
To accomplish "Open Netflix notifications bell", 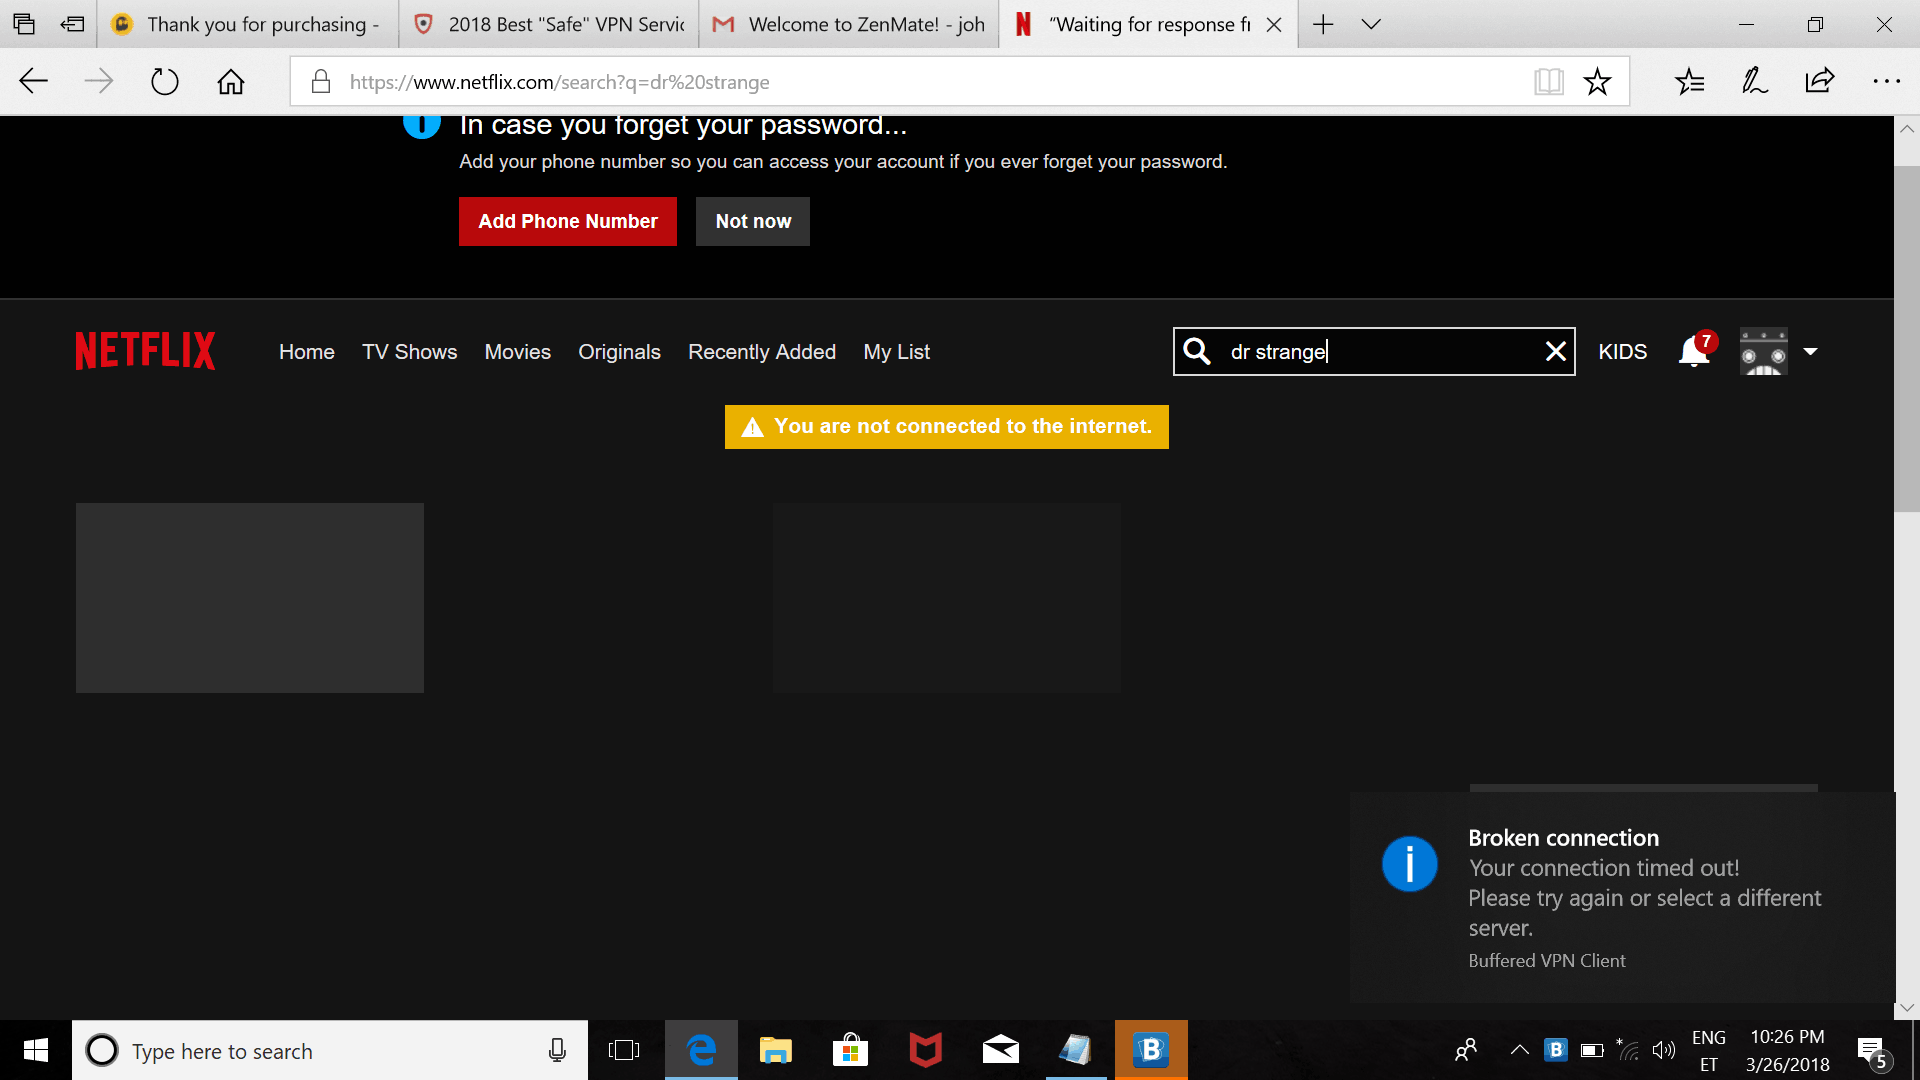I will click(1694, 351).
